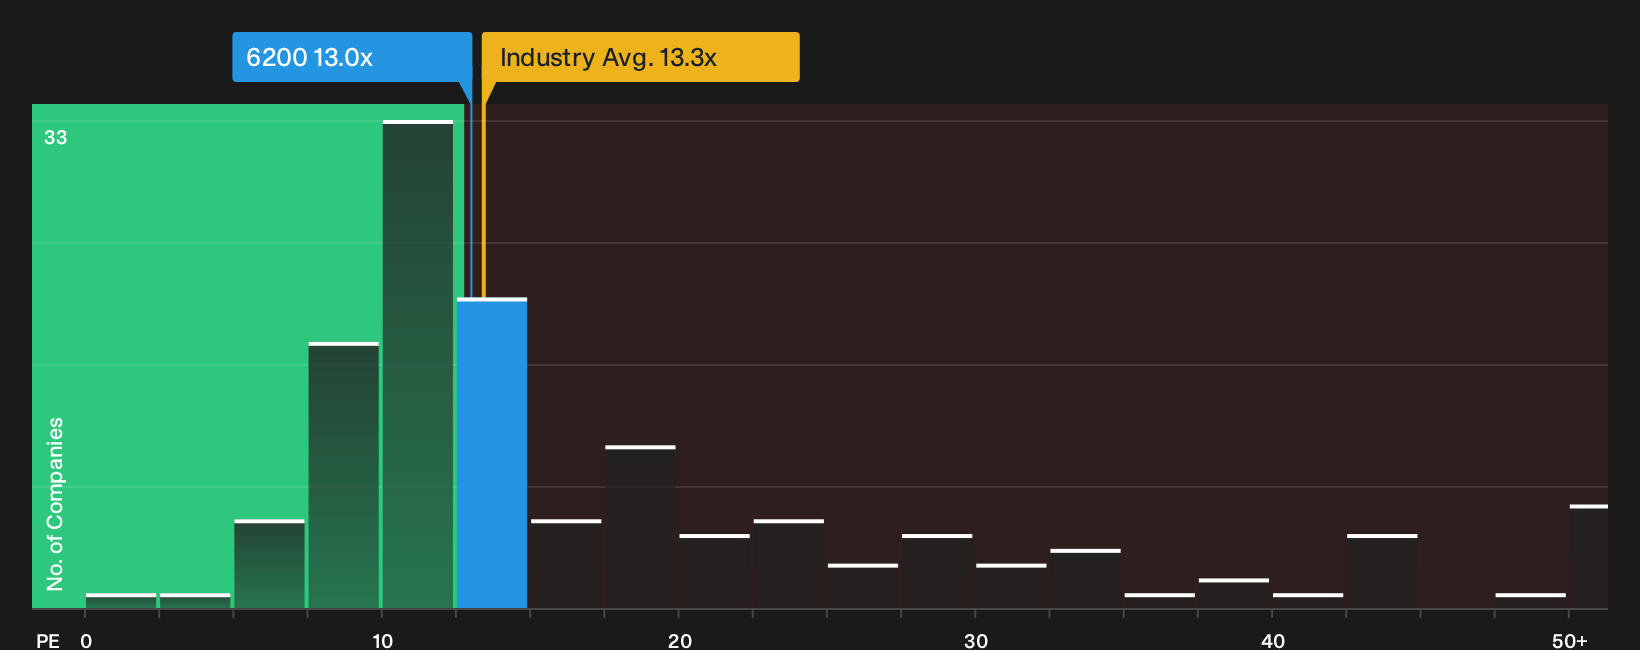This screenshot has width=1640, height=650.
Task: Click the 'PE' axis label
Action: [x=48, y=641]
